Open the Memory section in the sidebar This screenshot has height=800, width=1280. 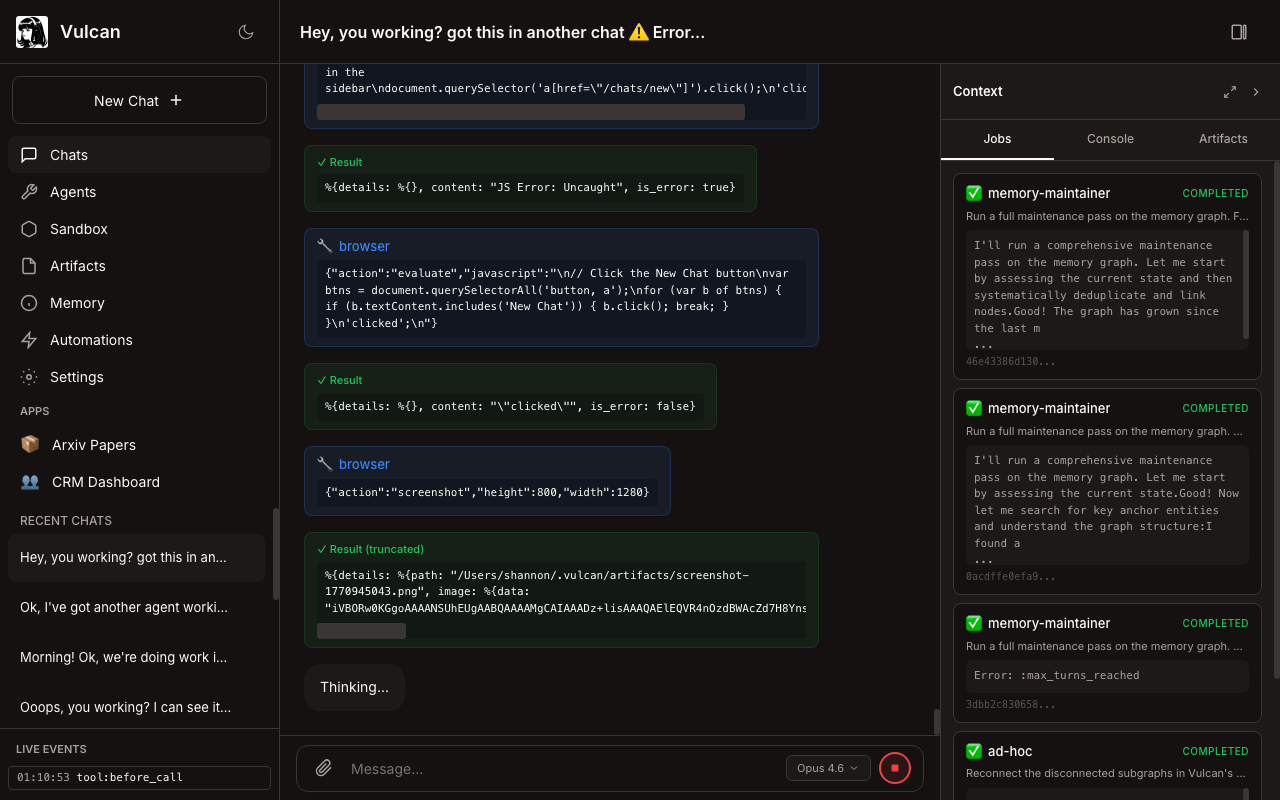[x=77, y=303]
